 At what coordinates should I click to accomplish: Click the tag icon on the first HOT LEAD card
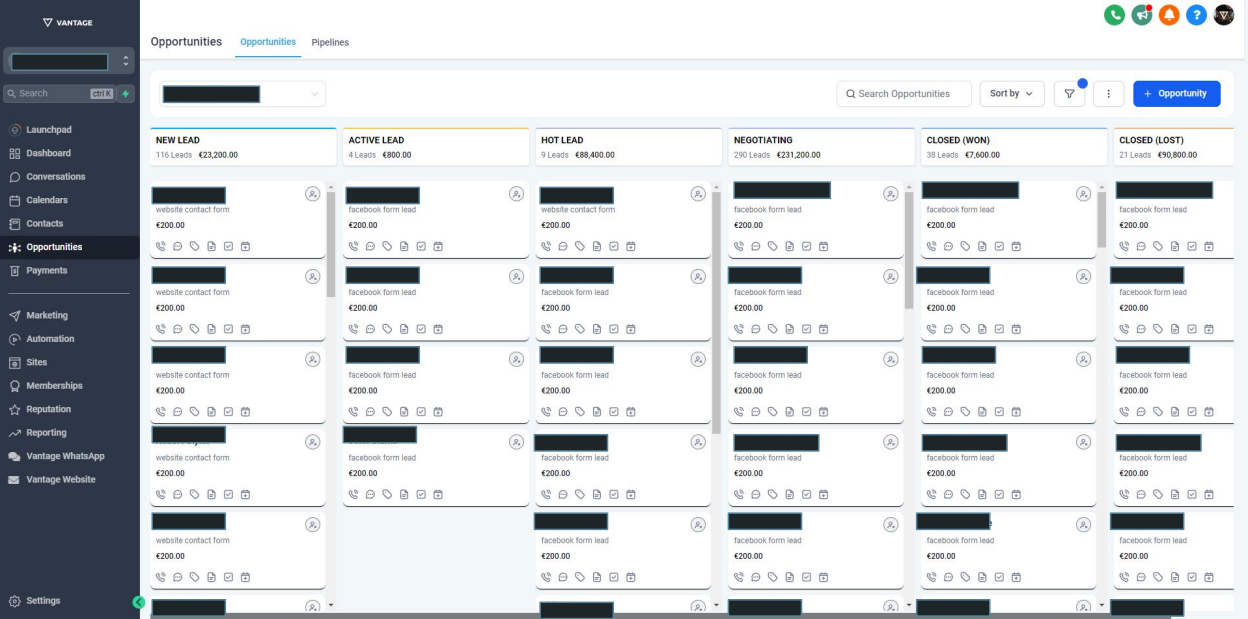[x=580, y=246]
